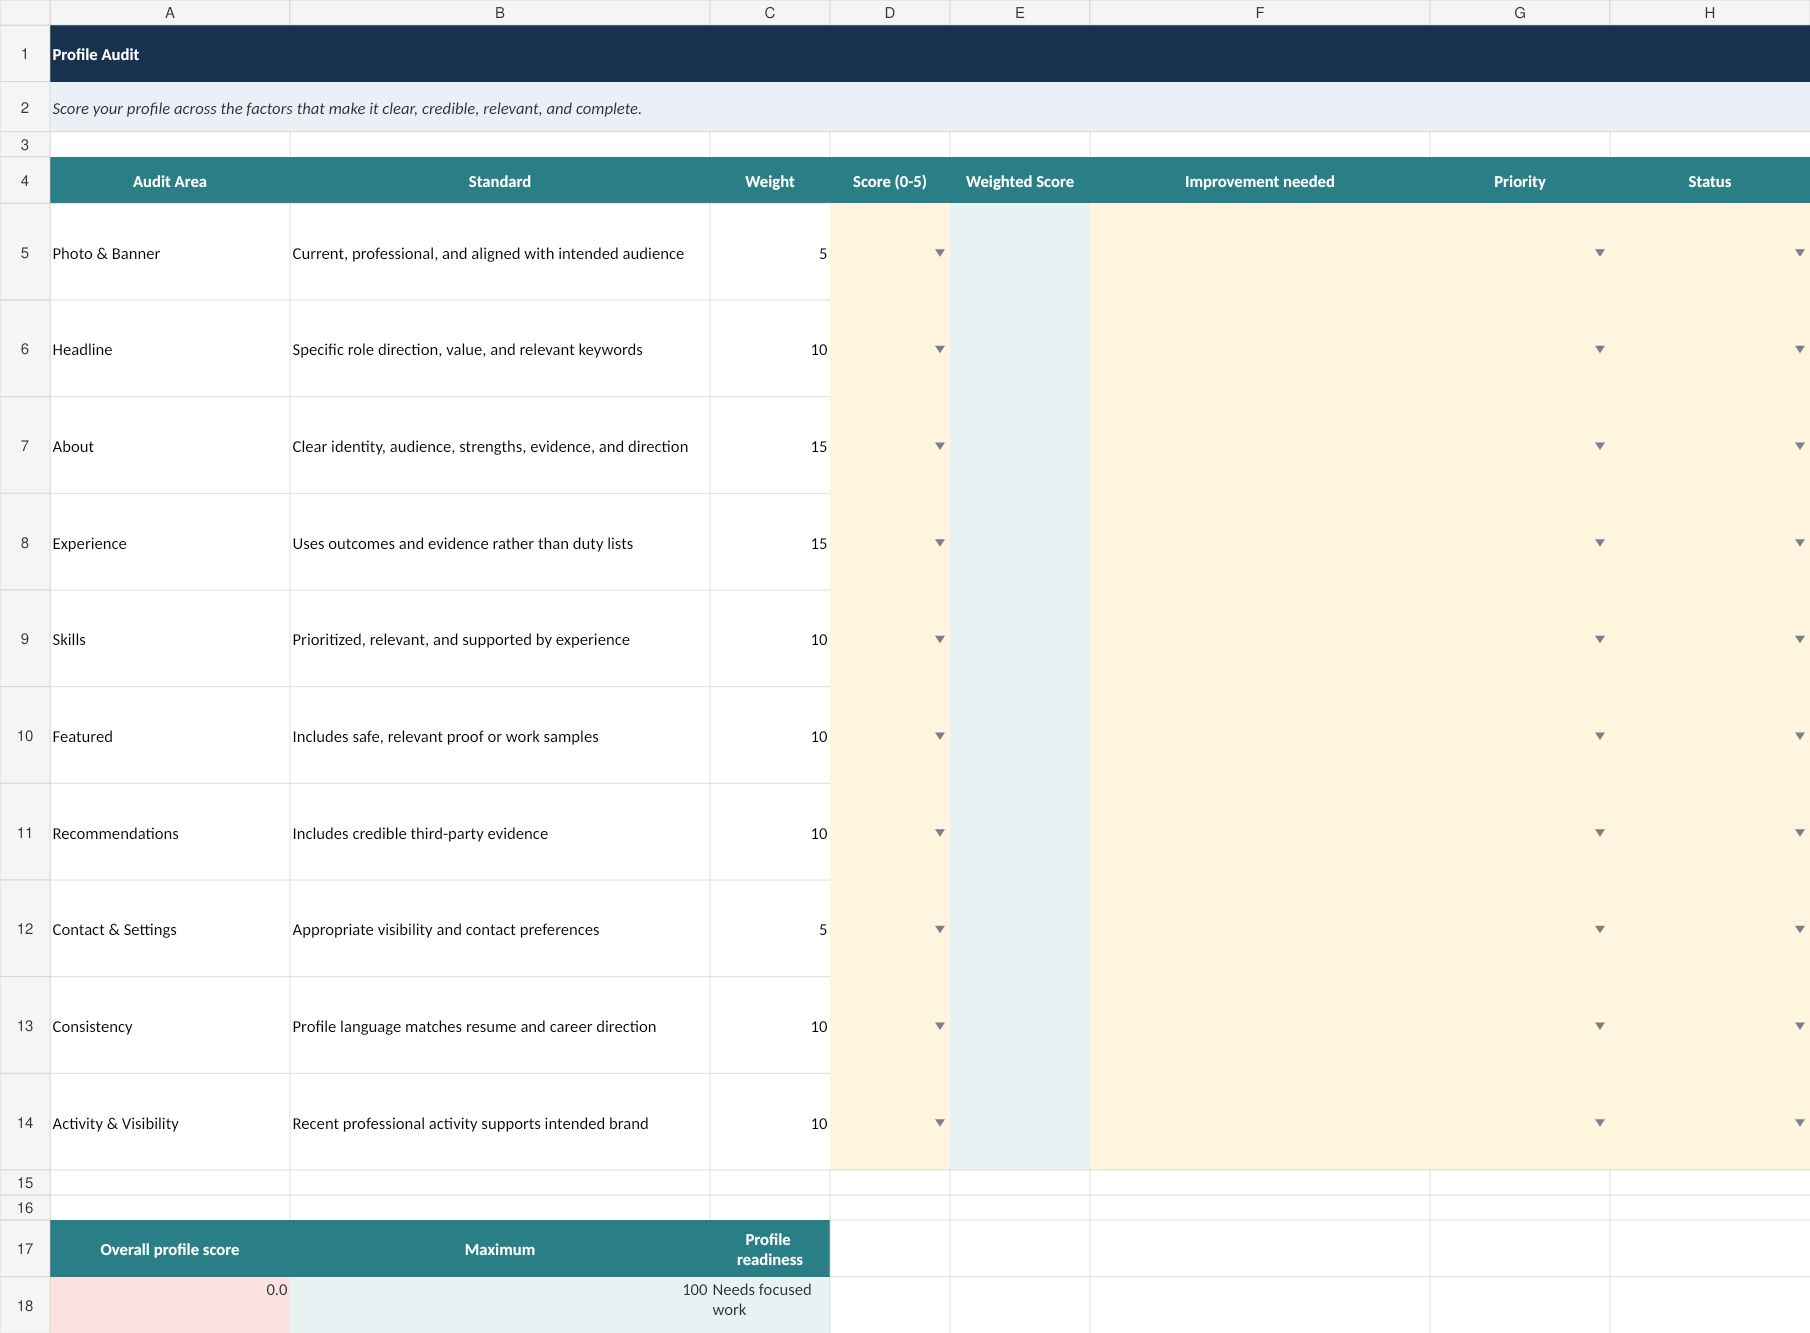Open Status dropdown in Skills row
The image size is (1810, 1333).
tap(1800, 639)
